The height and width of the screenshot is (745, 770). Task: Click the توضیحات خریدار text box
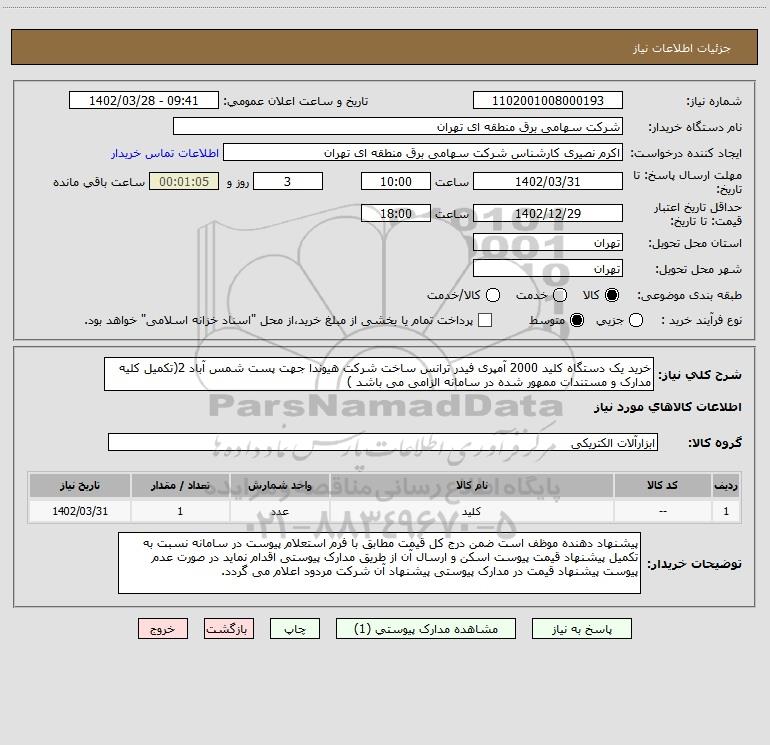[x=380, y=563]
